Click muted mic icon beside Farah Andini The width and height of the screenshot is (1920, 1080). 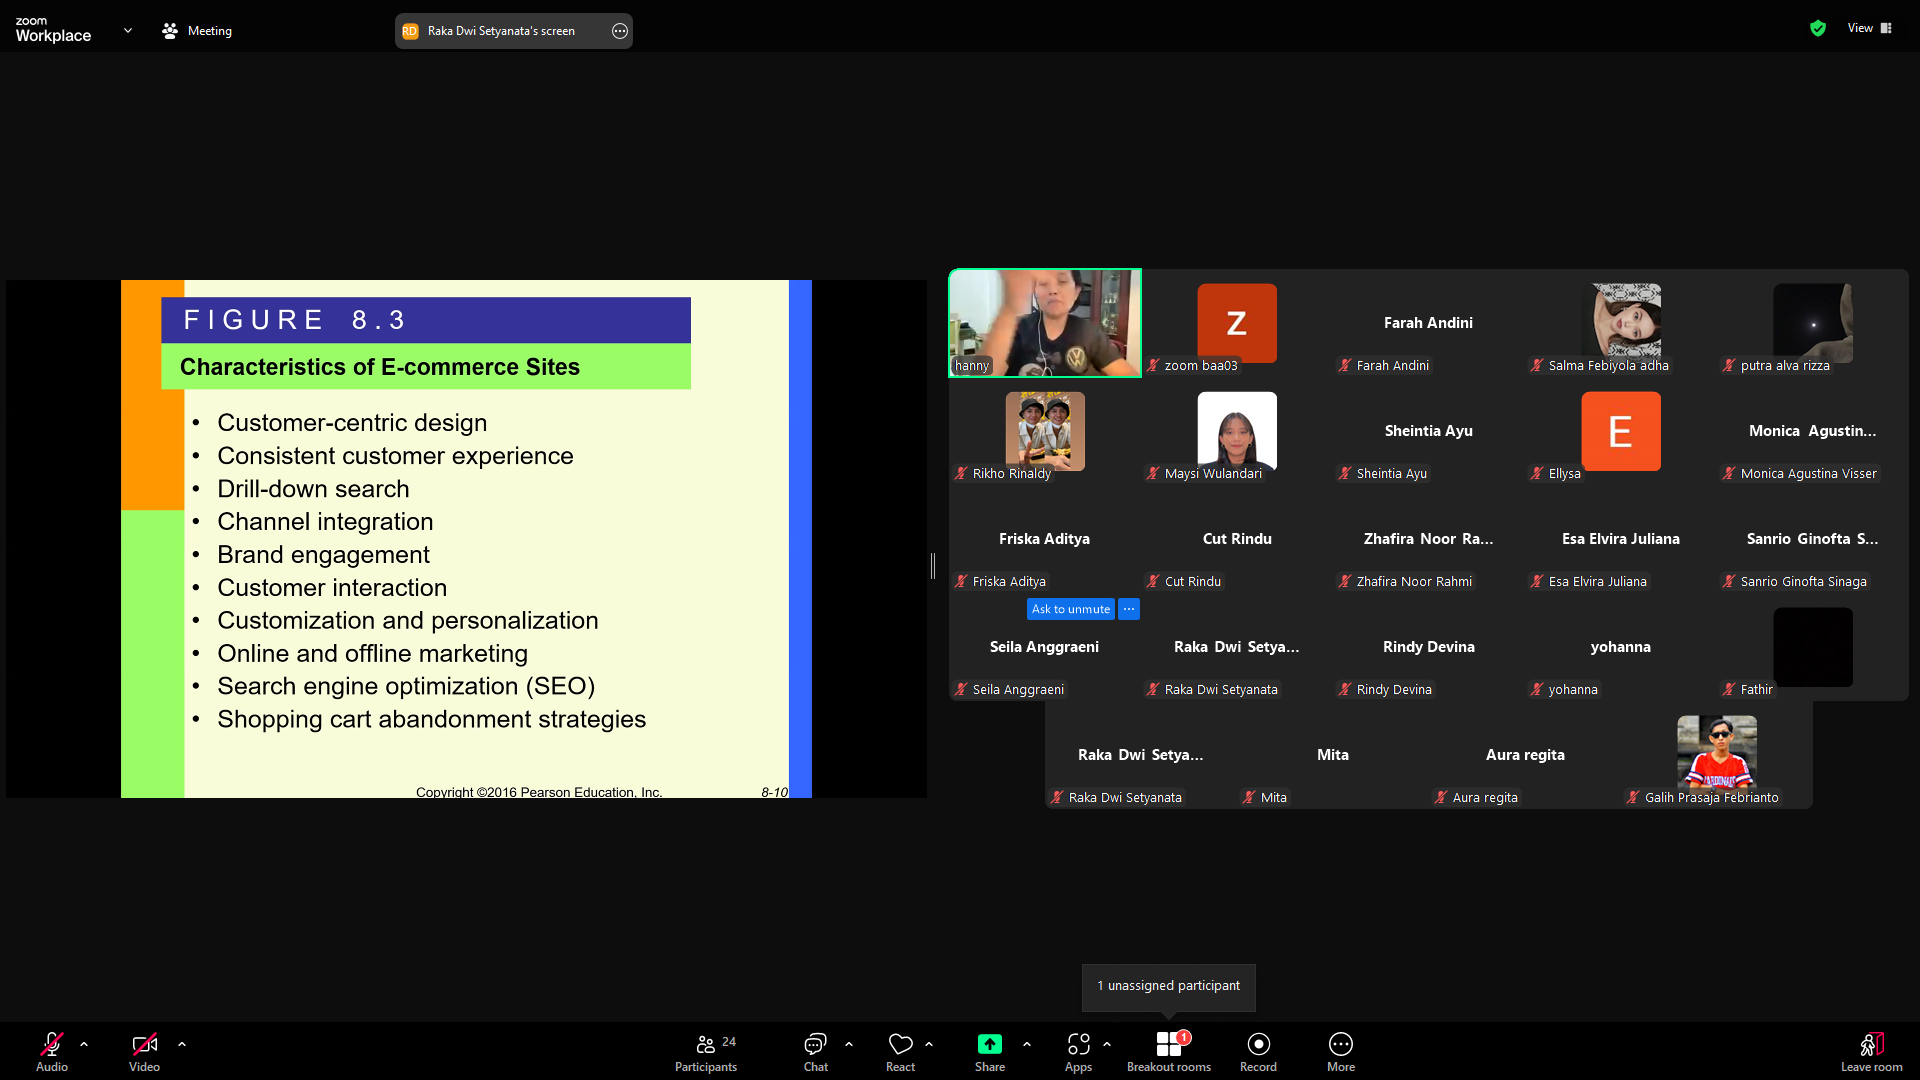(1345, 366)
